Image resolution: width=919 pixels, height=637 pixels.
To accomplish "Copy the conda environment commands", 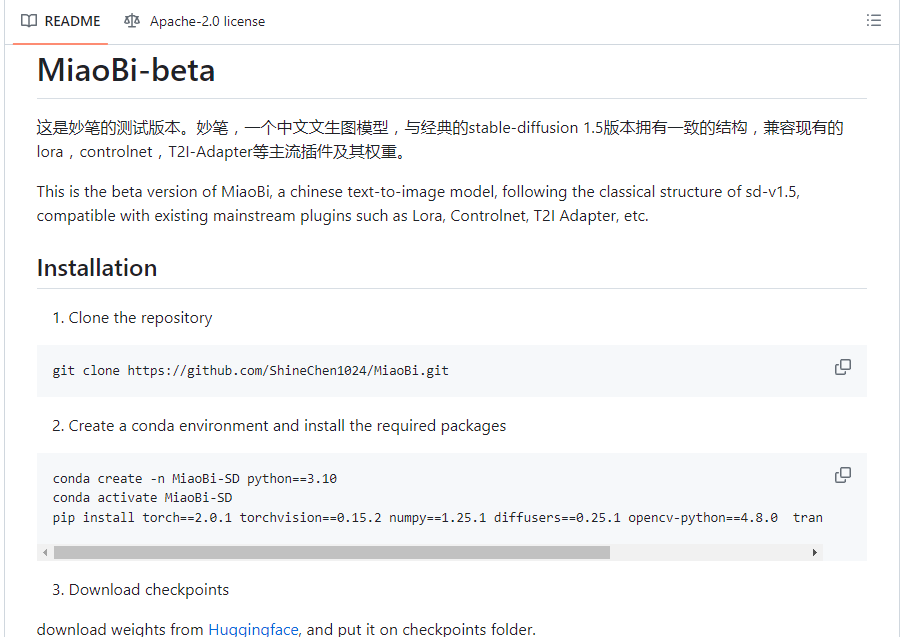I will [x=843, y=475].
